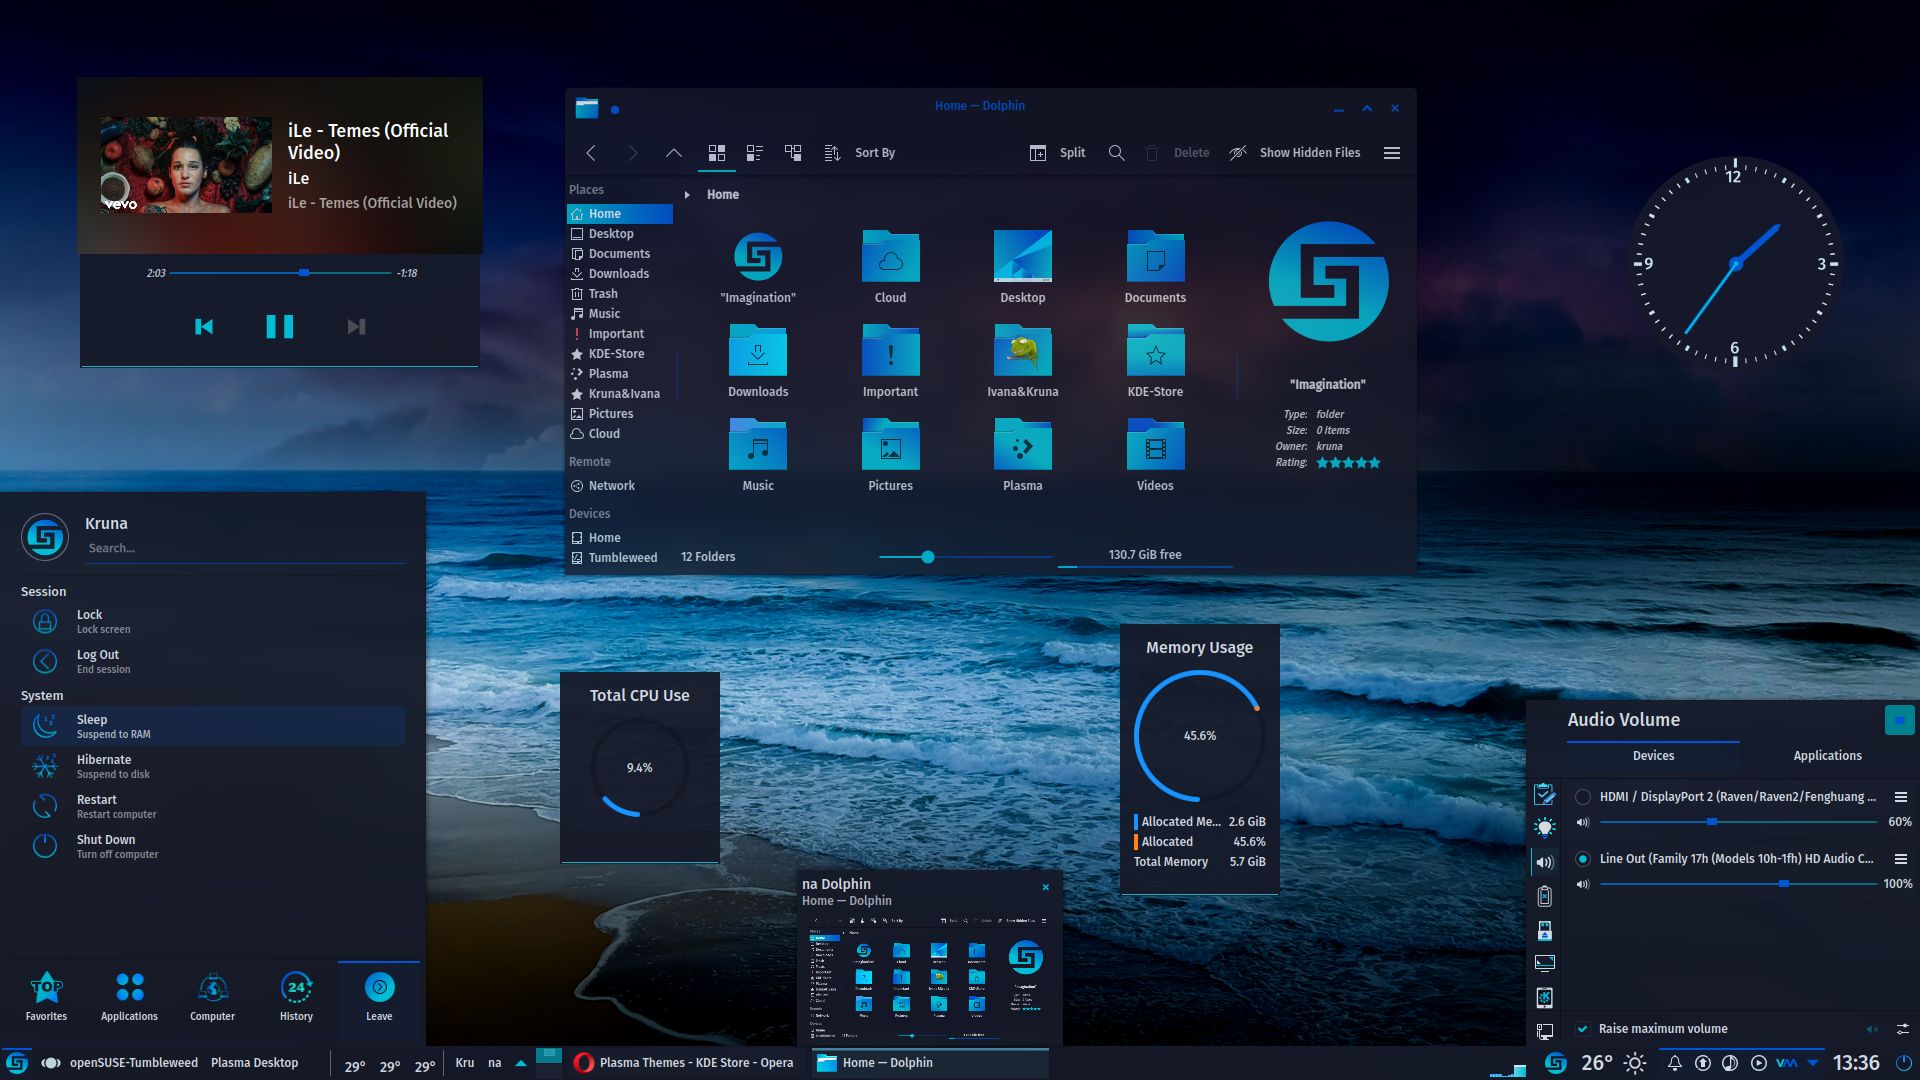Pause playback in the media player widget
The image size is (1920, 1080).
point(280,326)
